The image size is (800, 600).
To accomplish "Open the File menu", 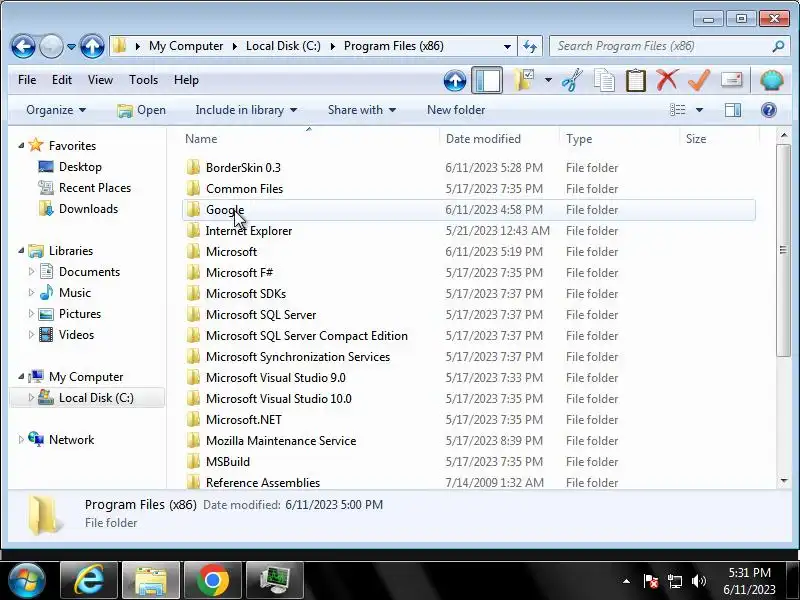I will [x=27, y=80].
